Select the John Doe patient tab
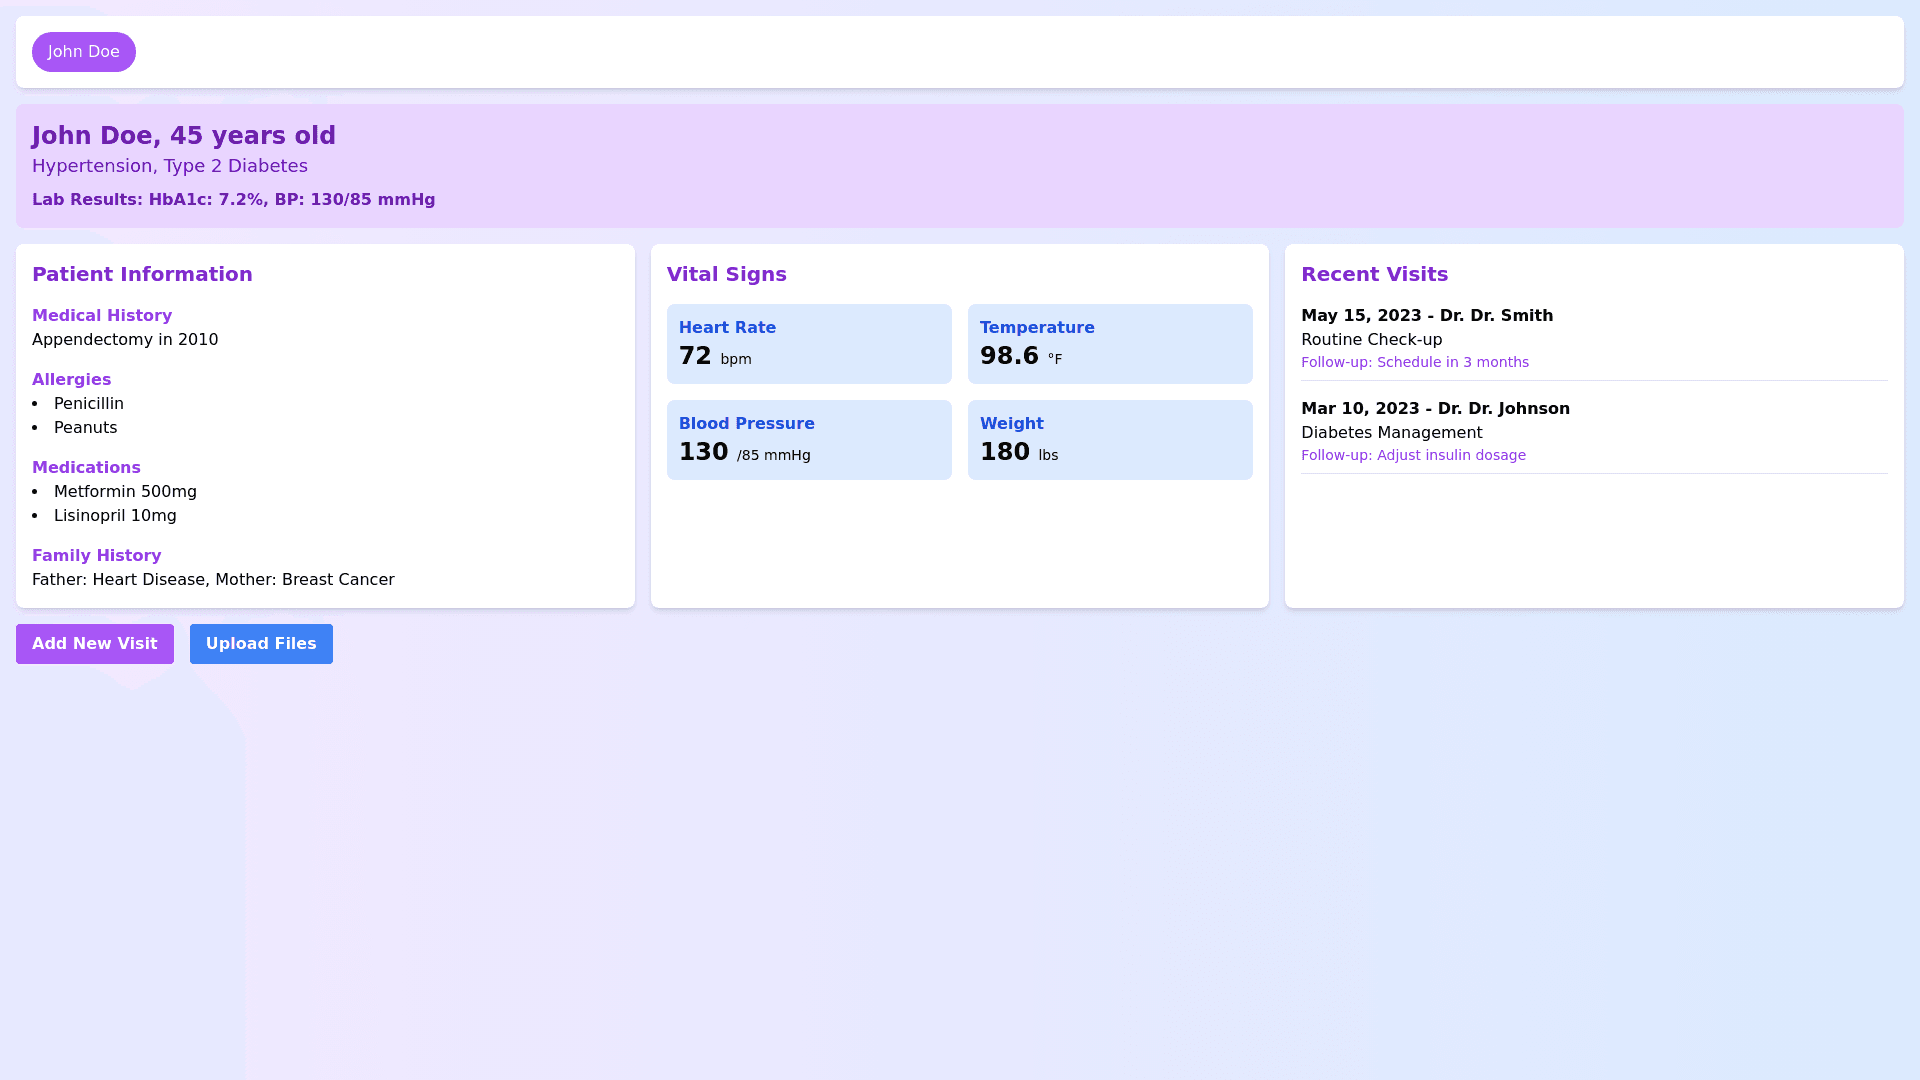This screenshot has height=1080, width=1920. 83,52
